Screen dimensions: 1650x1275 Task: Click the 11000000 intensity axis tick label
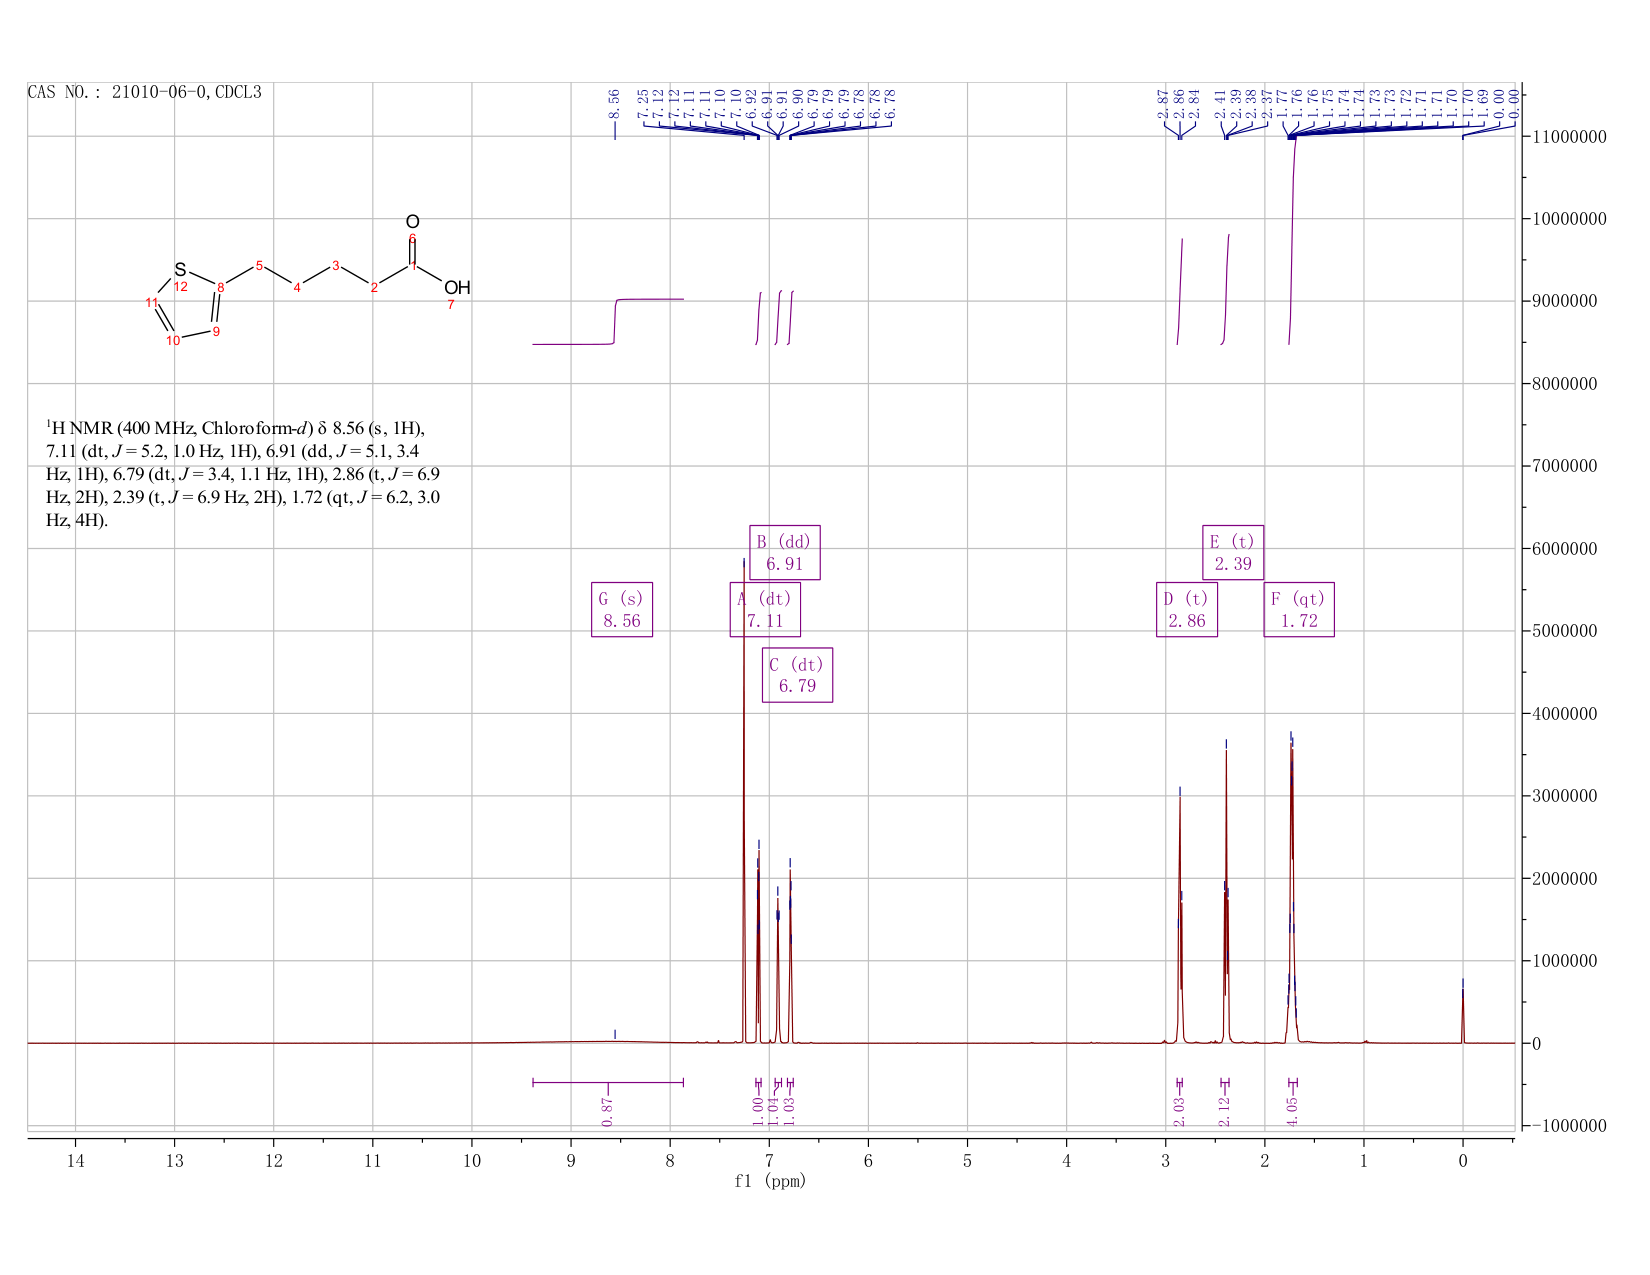tap(1568, 137)
